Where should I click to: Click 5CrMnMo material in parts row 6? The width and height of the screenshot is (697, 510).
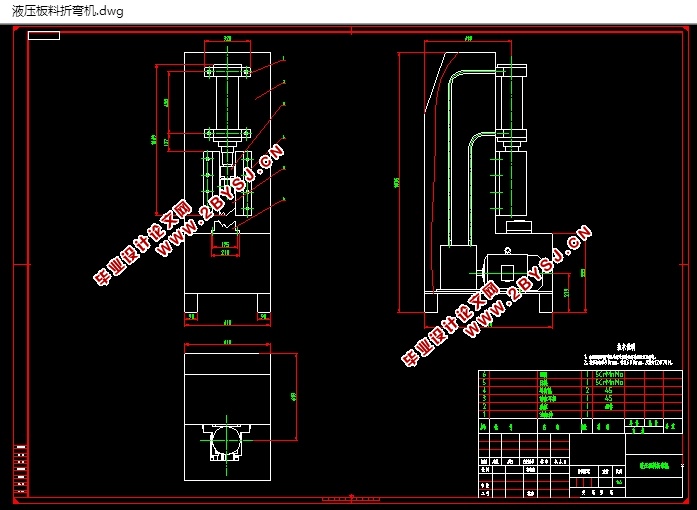coord(609,374)
